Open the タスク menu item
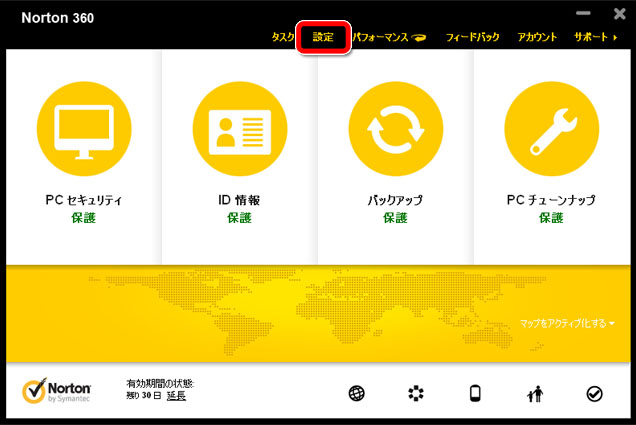 (x=283, y=37)
